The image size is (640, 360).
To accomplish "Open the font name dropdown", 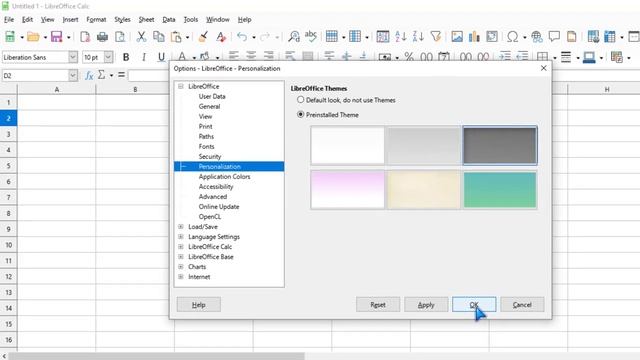I will (73, 57).
